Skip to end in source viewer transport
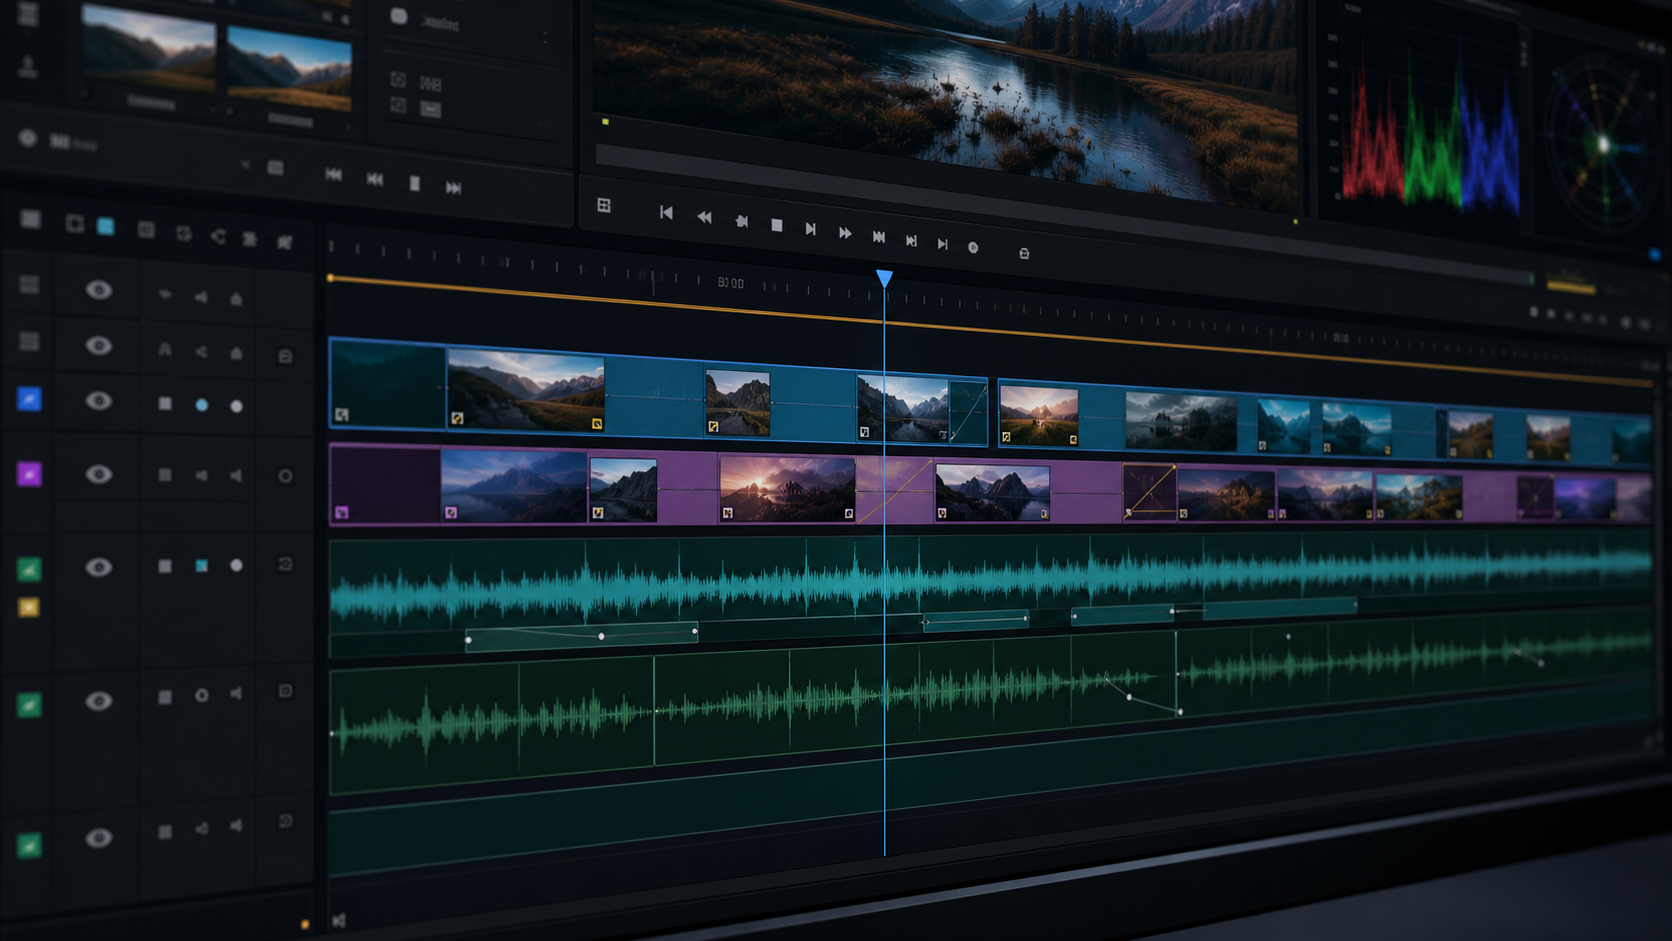 click(x=453, y=188)
